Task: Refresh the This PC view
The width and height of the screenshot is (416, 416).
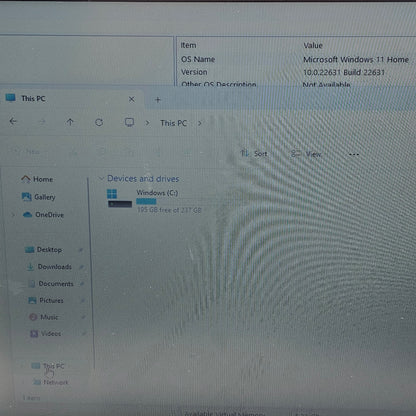Action: (99, 122)
